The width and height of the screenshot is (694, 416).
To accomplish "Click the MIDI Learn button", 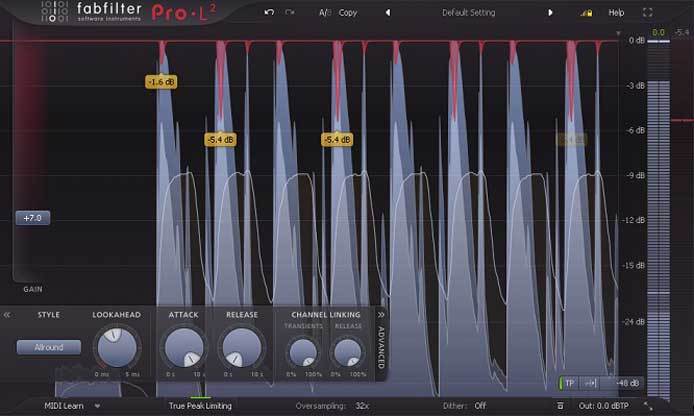I will (64, 405).
